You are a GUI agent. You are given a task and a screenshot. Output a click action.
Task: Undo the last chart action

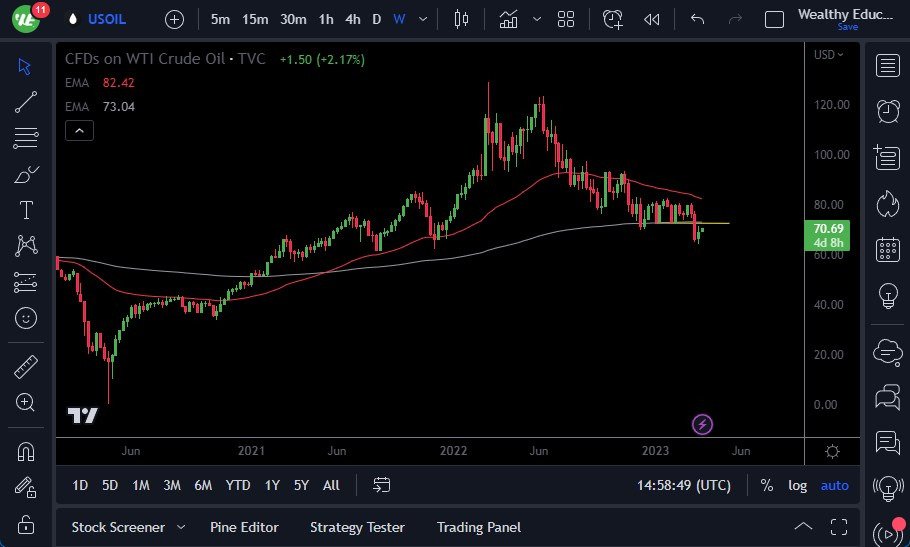pyautogui.click(x=698, y=19)
